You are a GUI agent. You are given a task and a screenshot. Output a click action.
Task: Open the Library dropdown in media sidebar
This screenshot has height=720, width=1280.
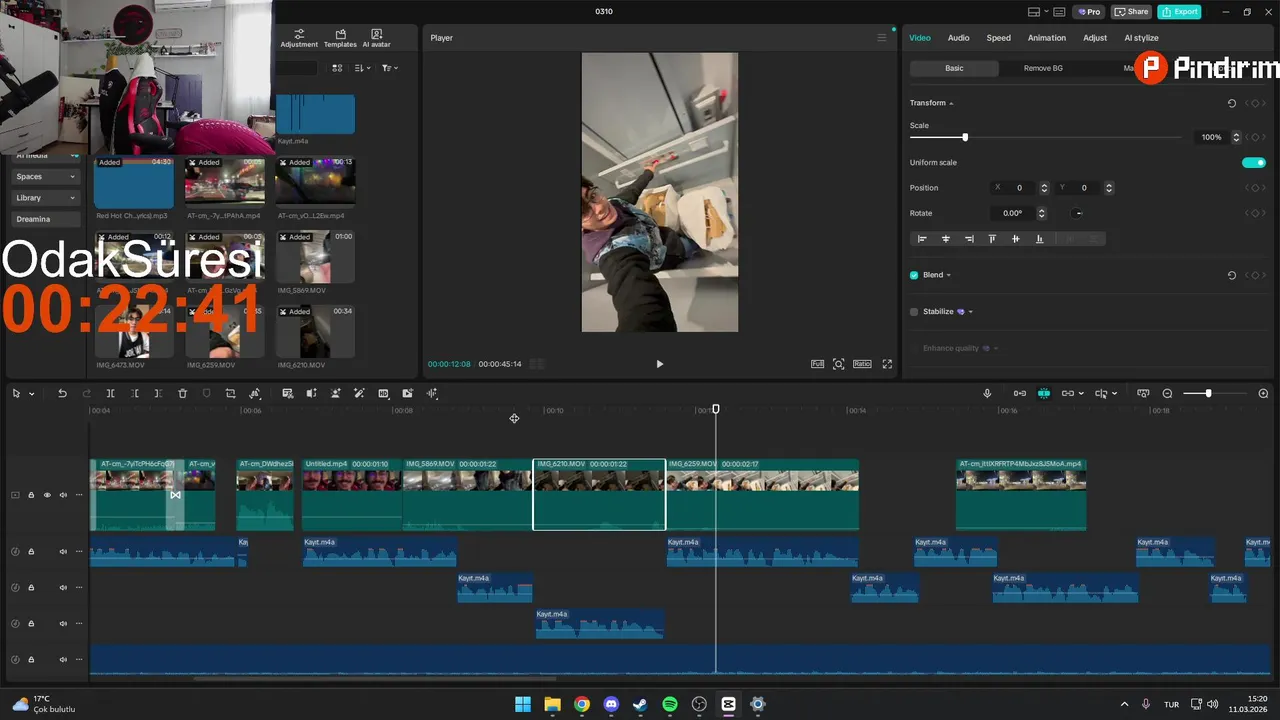tap(45, 198)
